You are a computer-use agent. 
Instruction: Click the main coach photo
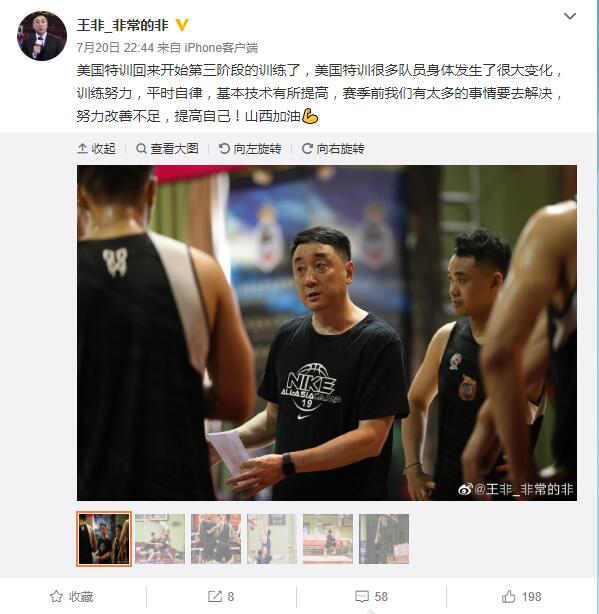(327, 333)
